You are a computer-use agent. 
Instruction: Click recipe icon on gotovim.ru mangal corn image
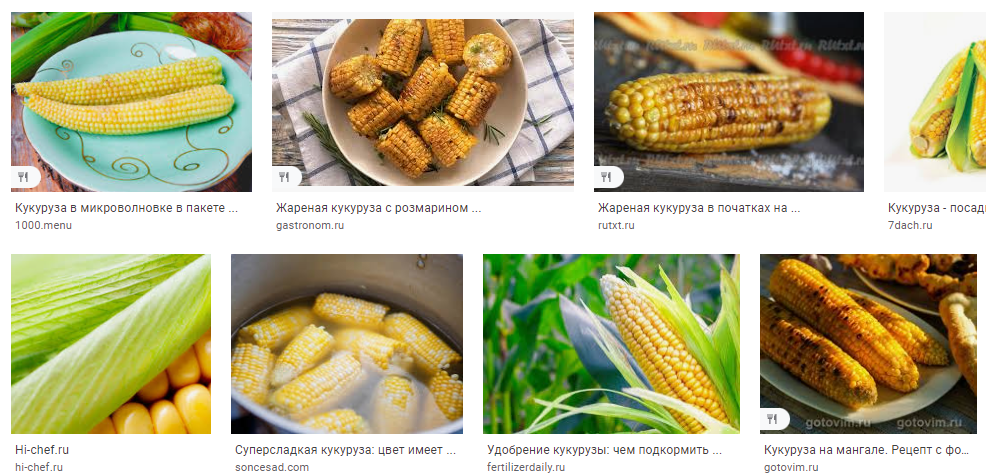773,419
